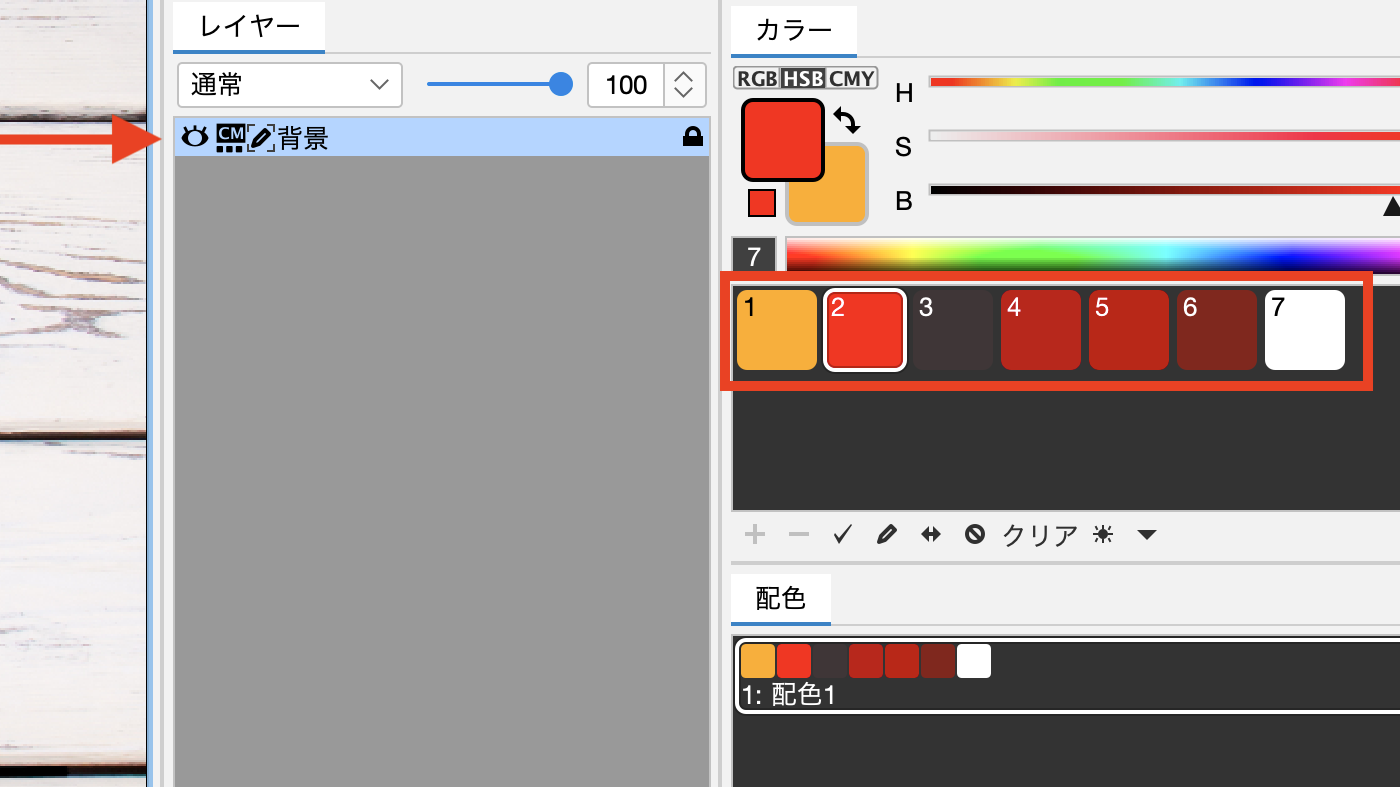Viewport: 1400px width, 787px height.
Task: Open palette options dropdown triangle
Action: tap(1147, 535)
